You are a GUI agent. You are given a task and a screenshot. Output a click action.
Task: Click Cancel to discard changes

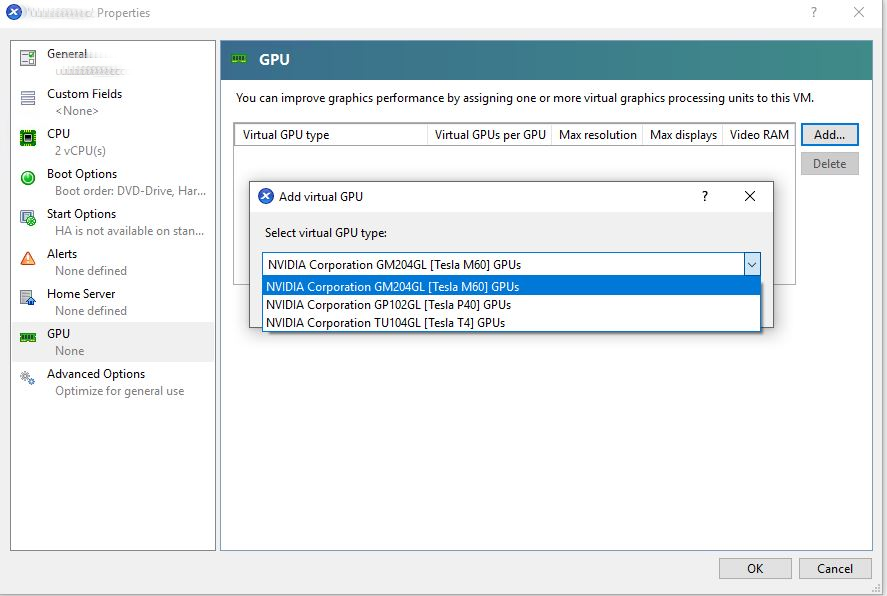click(x=834, y=567)
